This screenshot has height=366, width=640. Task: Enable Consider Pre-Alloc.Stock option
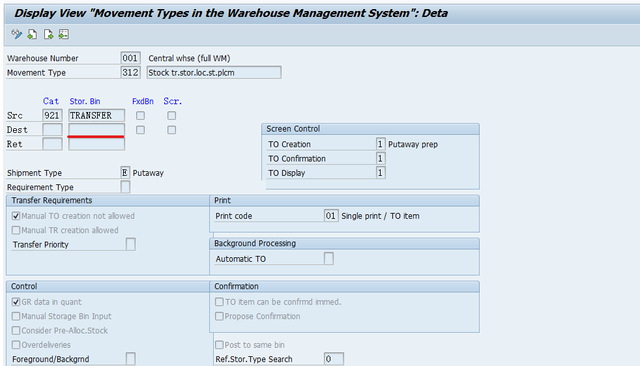pos(16,331)
